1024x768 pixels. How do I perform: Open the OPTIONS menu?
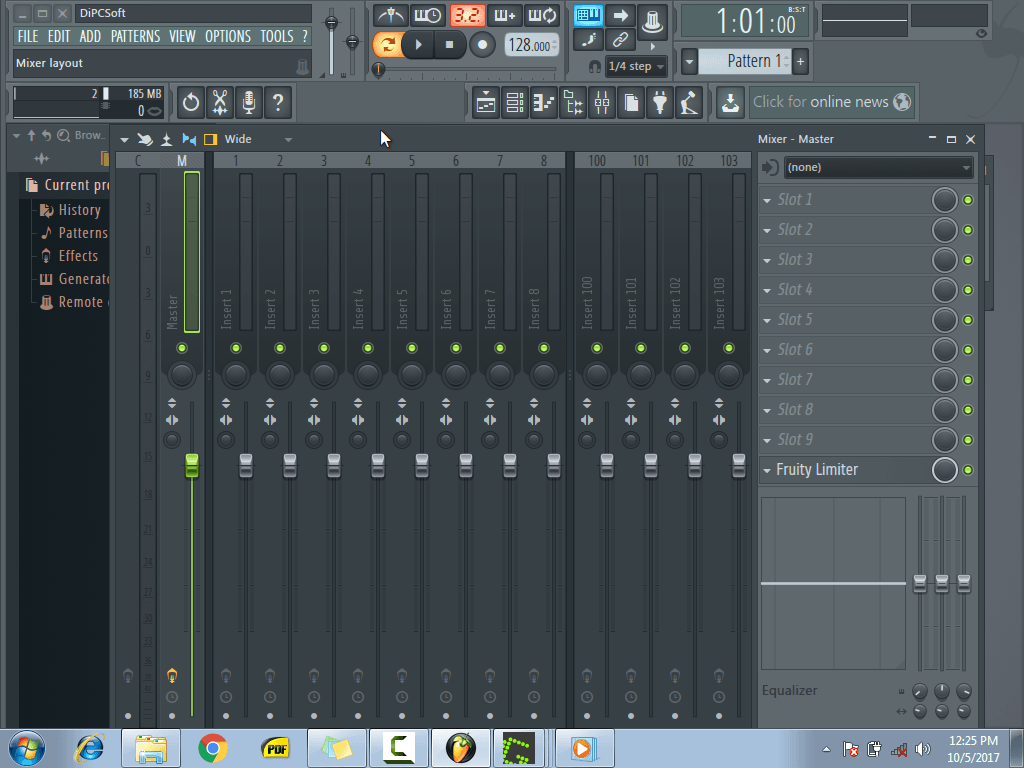point(228,37)
